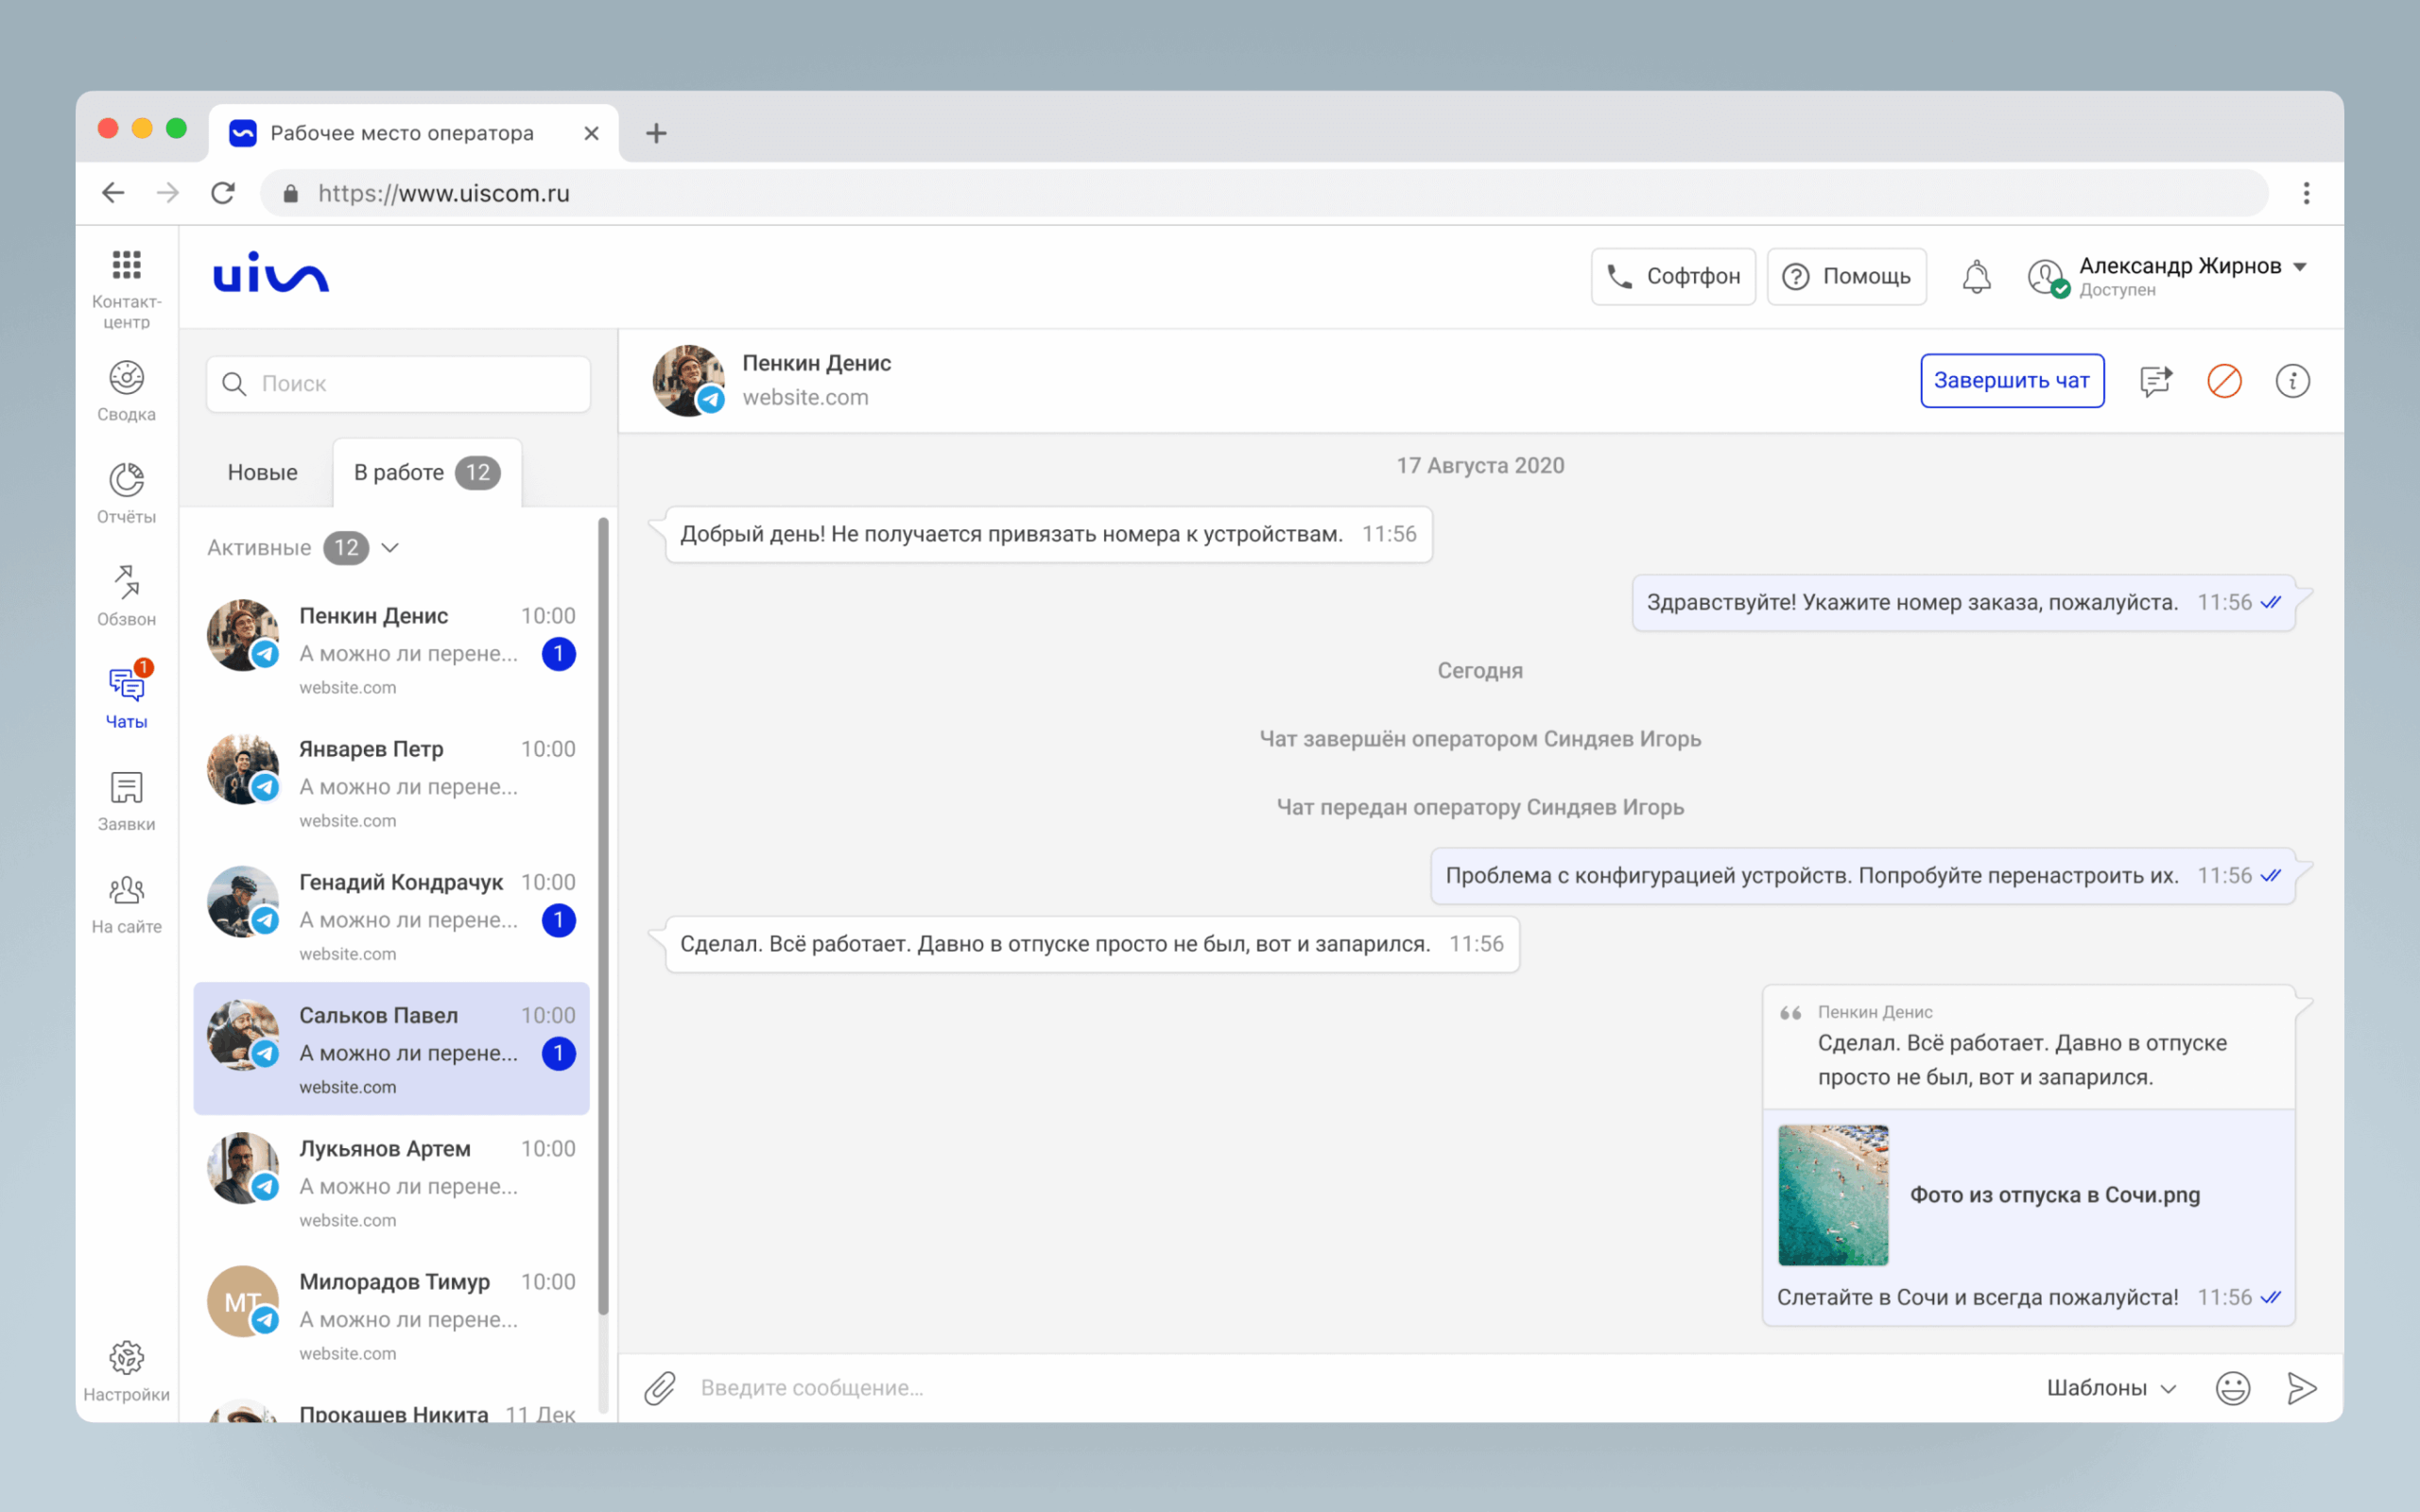Screen dimensions: 2420x1512
Task: Click the Фото из отпуска в Сочи.png filename
Action: click(2055, 1195)
